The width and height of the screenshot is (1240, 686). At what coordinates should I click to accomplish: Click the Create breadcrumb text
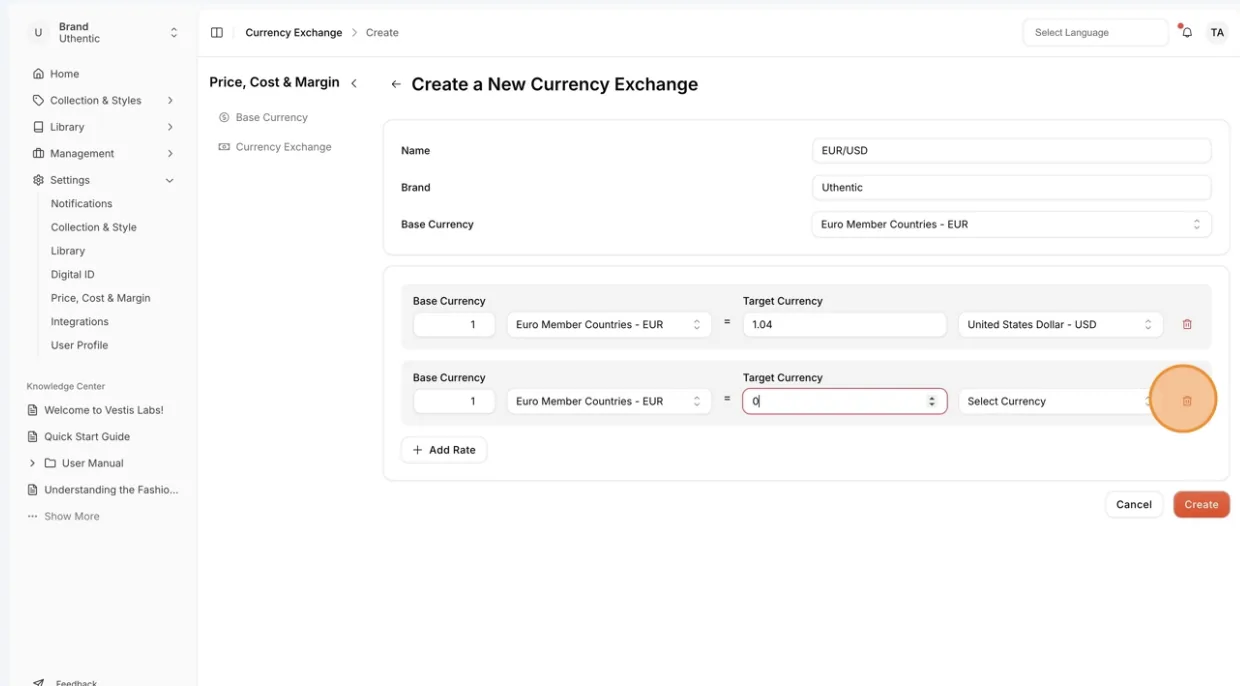pyautogui.click(x=382, y=33)
